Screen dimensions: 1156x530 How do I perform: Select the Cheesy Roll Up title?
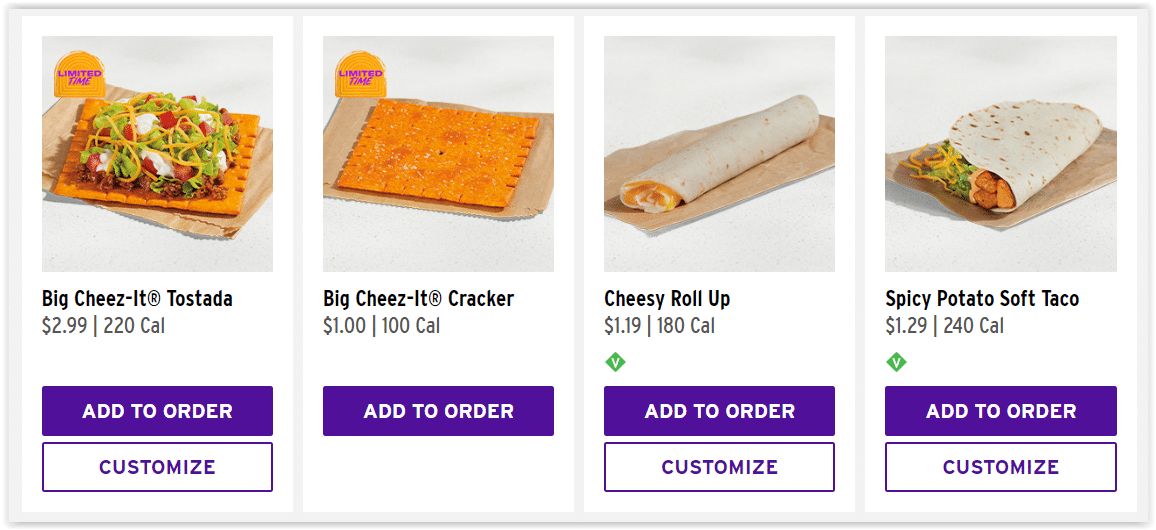coord(666,299)
